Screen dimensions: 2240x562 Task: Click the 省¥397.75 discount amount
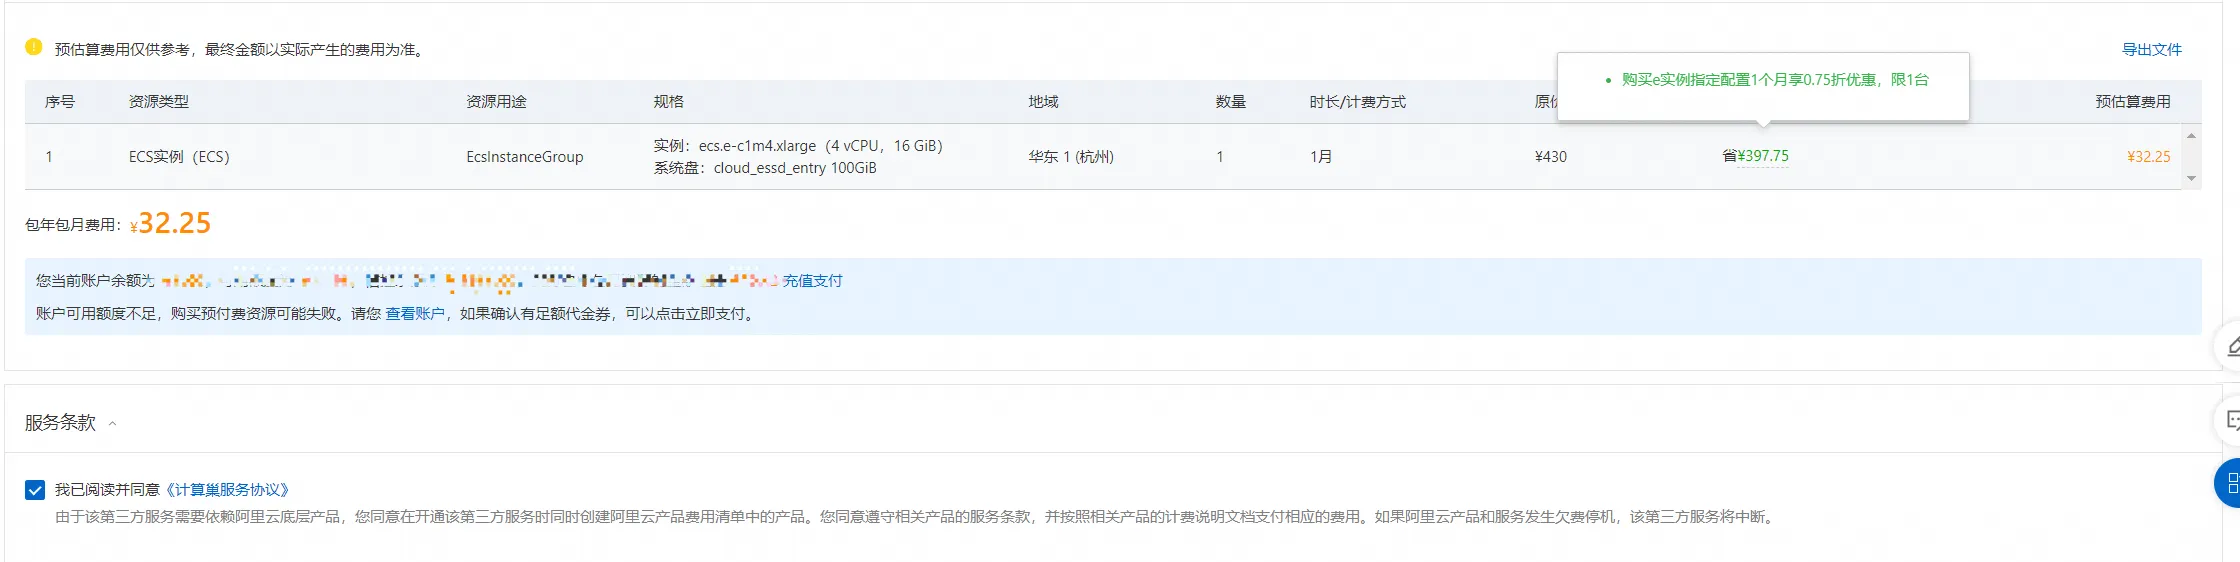[x=1755, y=156]
